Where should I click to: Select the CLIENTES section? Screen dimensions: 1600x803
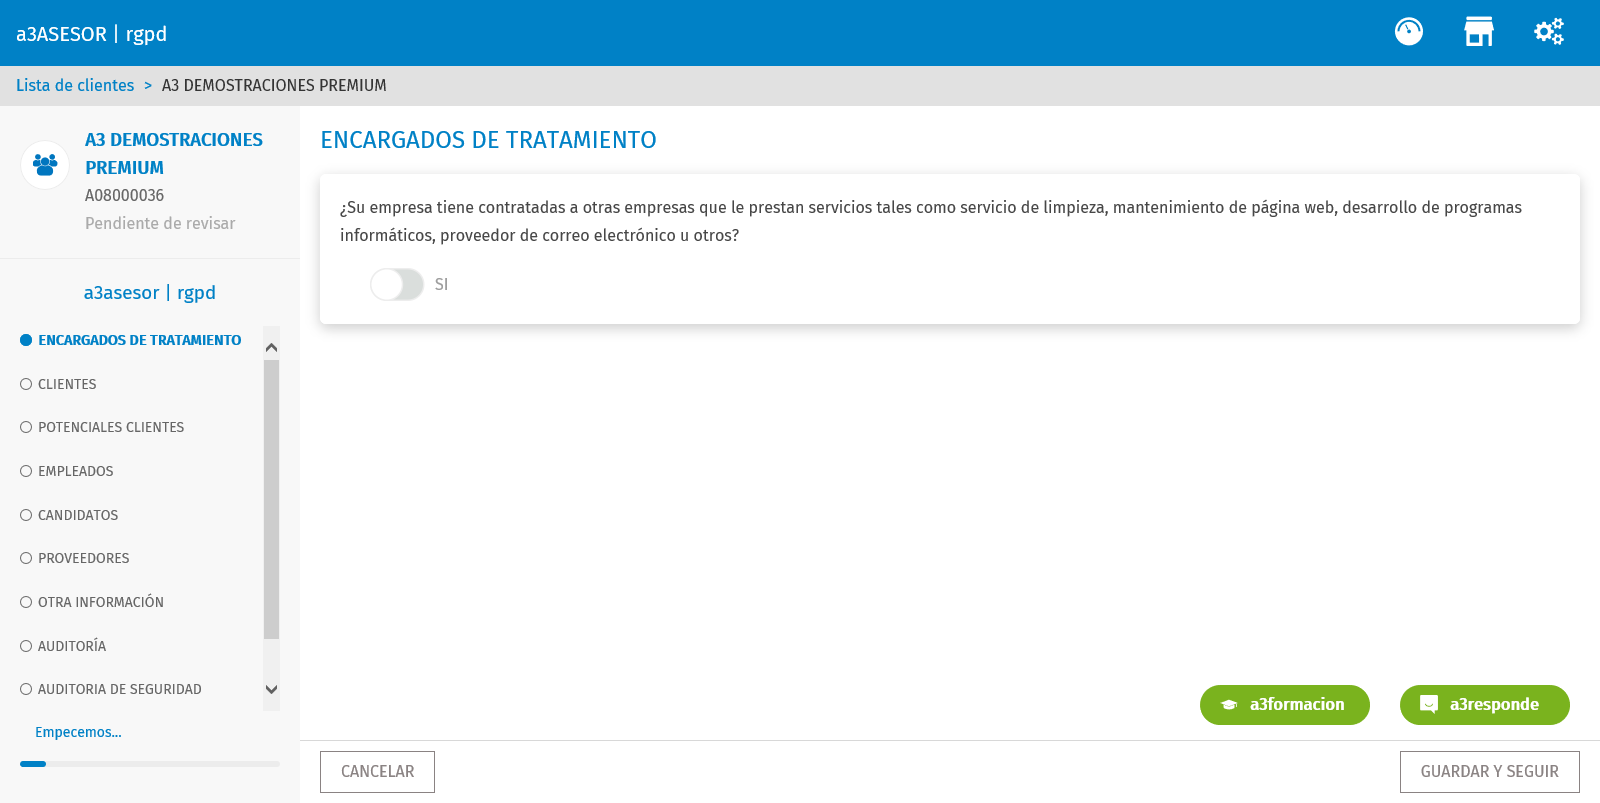click(58, 384)
